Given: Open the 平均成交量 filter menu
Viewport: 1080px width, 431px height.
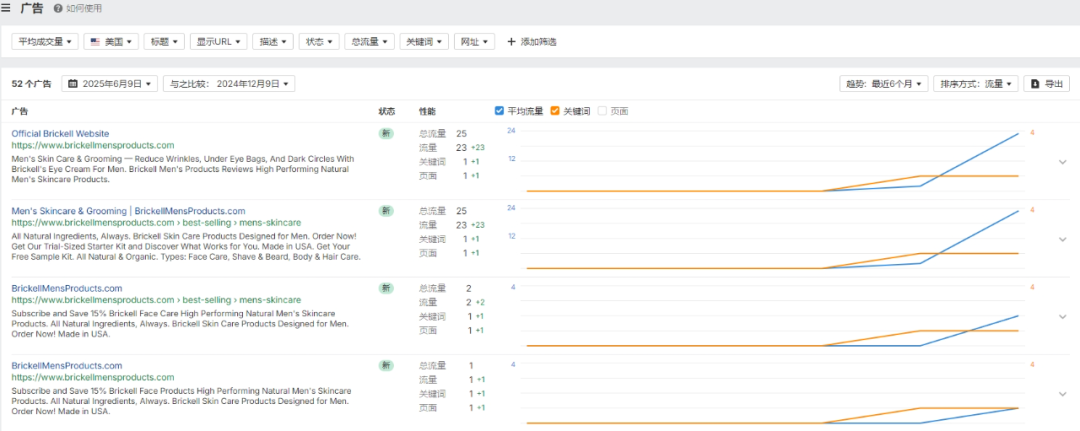Looking at the screenshot, I should (44, 42).
